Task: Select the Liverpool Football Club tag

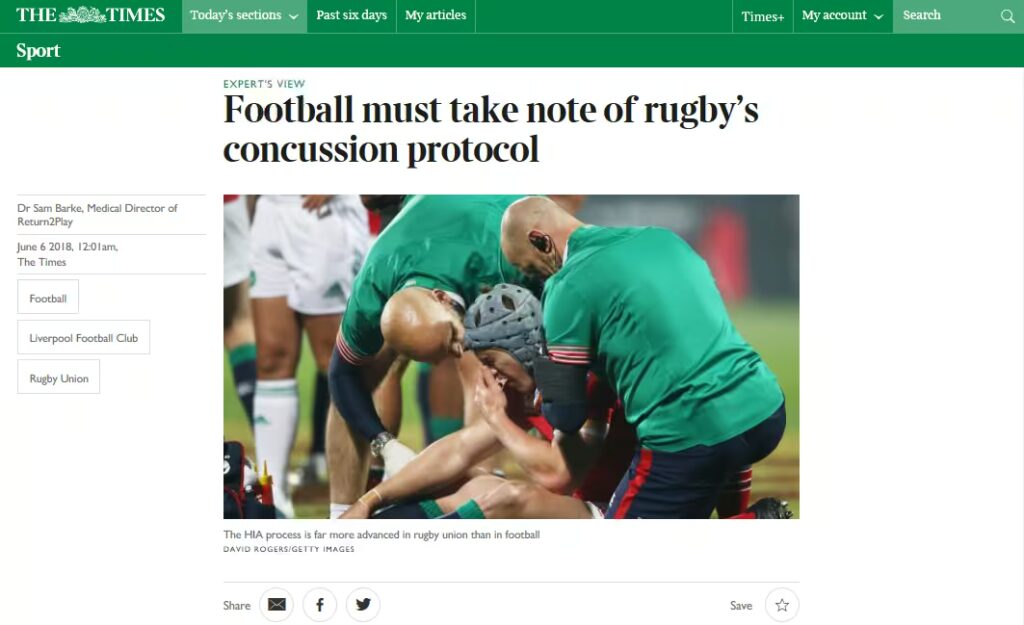Action: [x=84, y=338]
